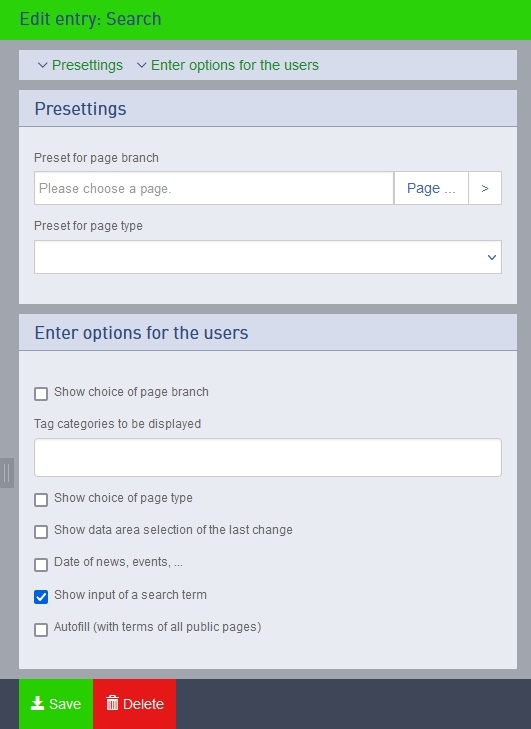Screen dimensions: 531x729
Task: Tick Autofill with terms of public pages
Action: click(41, 630)
